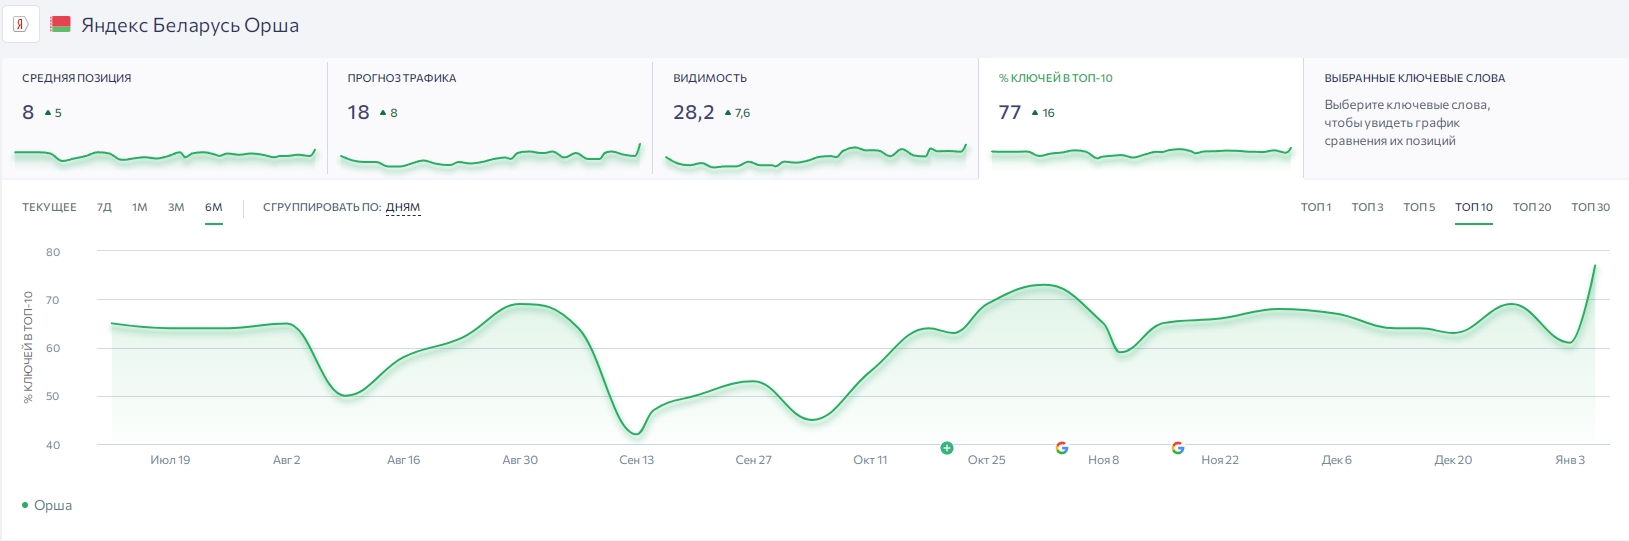Image resolution: width=1629 pixels, height=541 pixels.
Task: Click the Belarus flag icon
Action: pos(60,25)
